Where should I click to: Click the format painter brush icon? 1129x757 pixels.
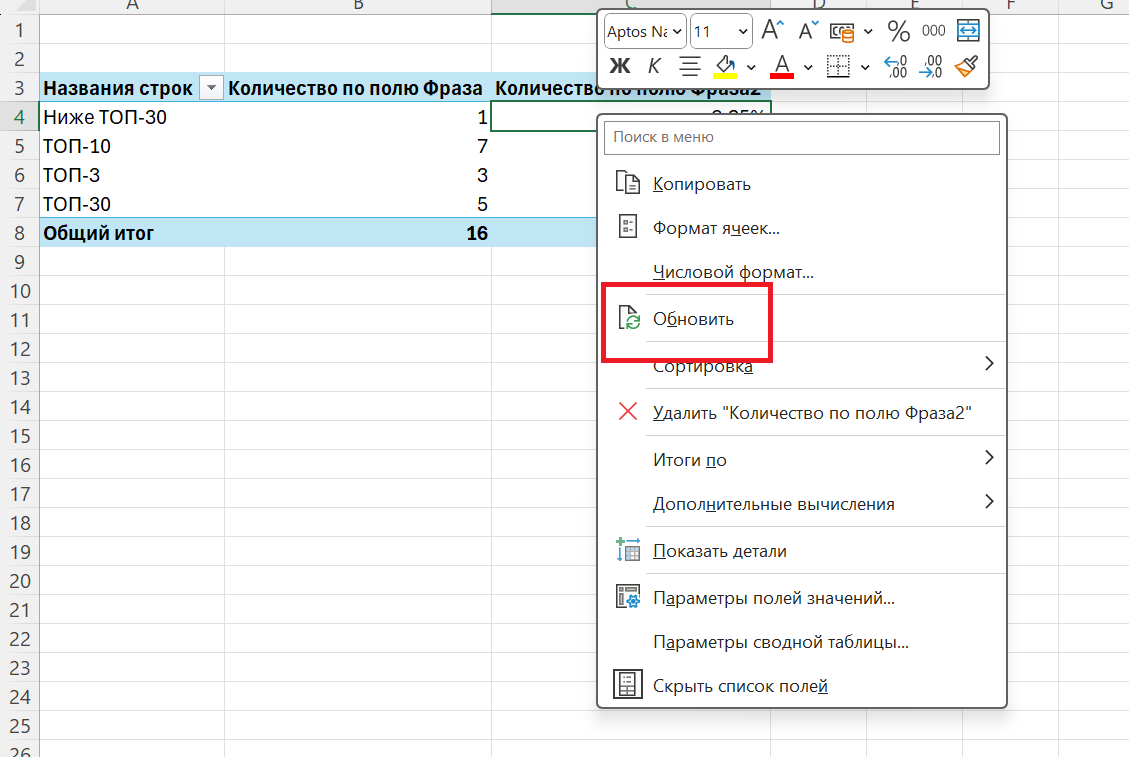966,66
